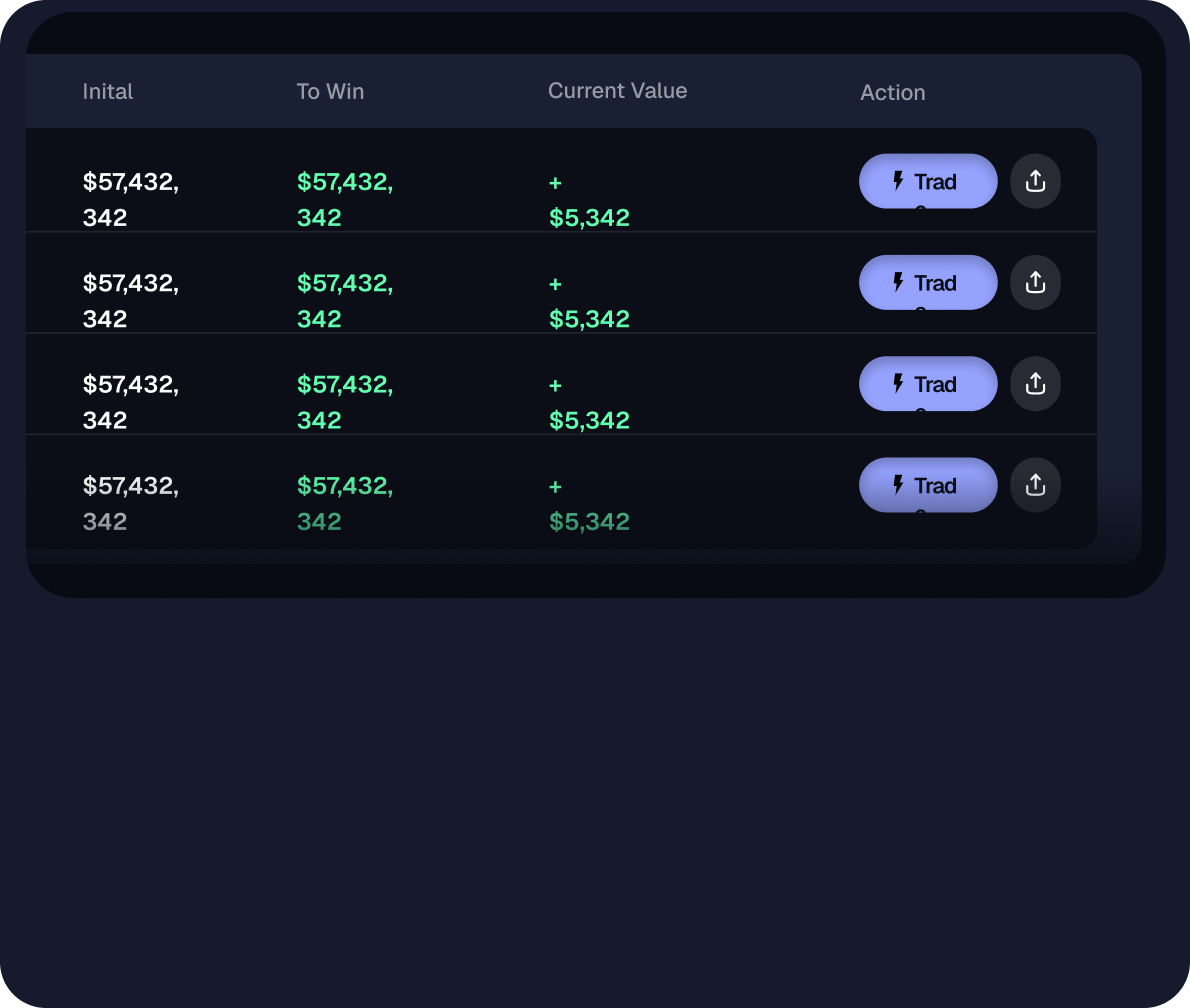Click the green To Win amount in the first row
The image size is (1190, 1008).
click(344, 199)
